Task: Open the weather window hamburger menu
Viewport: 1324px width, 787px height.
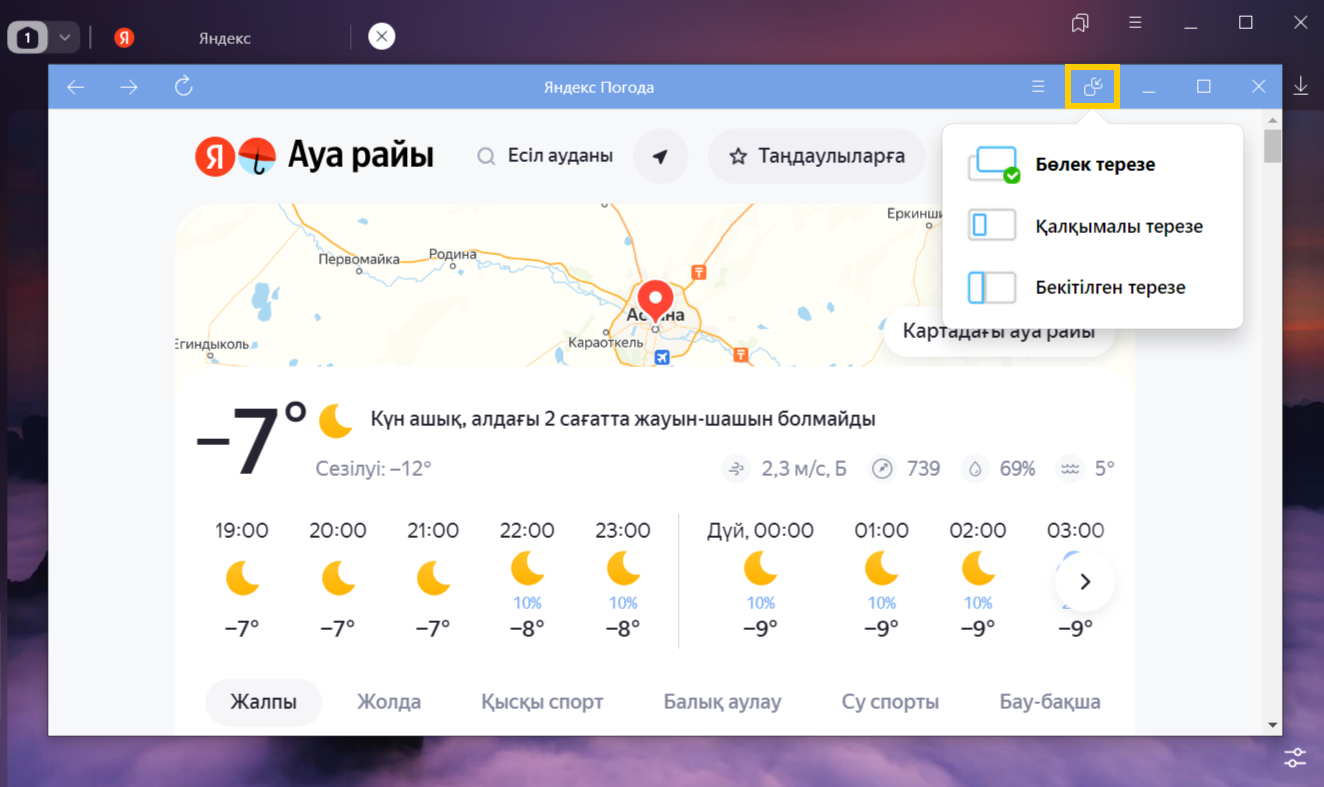Action: pyautogui.click(x=1038, y=87)
